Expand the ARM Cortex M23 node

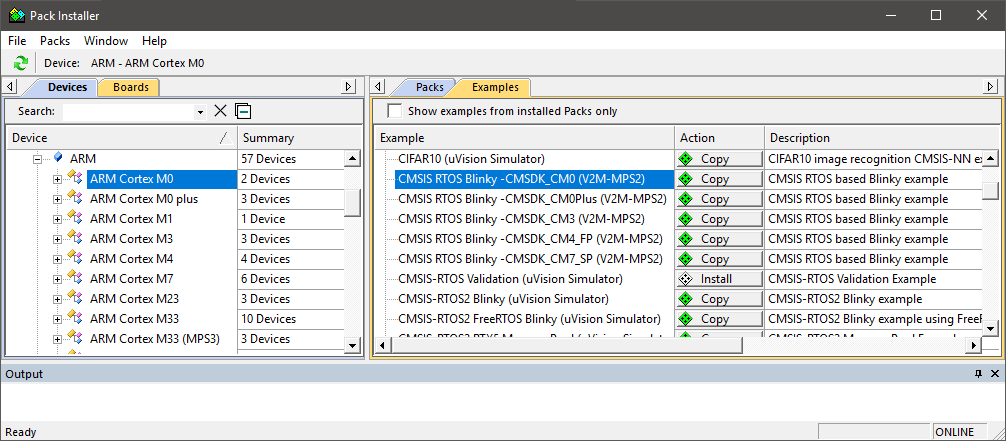(x=58, y=298)
